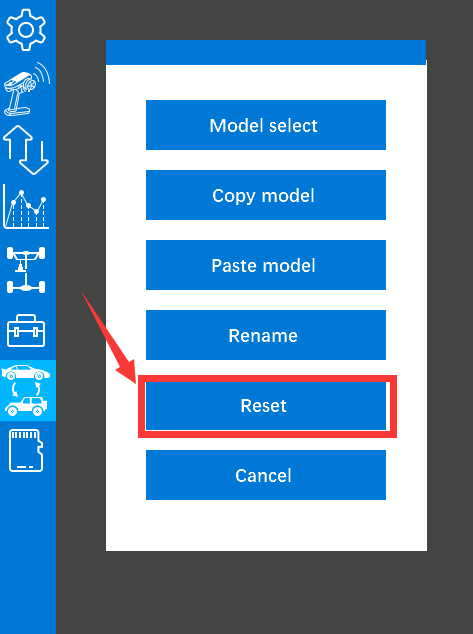
Task: Open the up and down arrows icon
Action: 26,150
